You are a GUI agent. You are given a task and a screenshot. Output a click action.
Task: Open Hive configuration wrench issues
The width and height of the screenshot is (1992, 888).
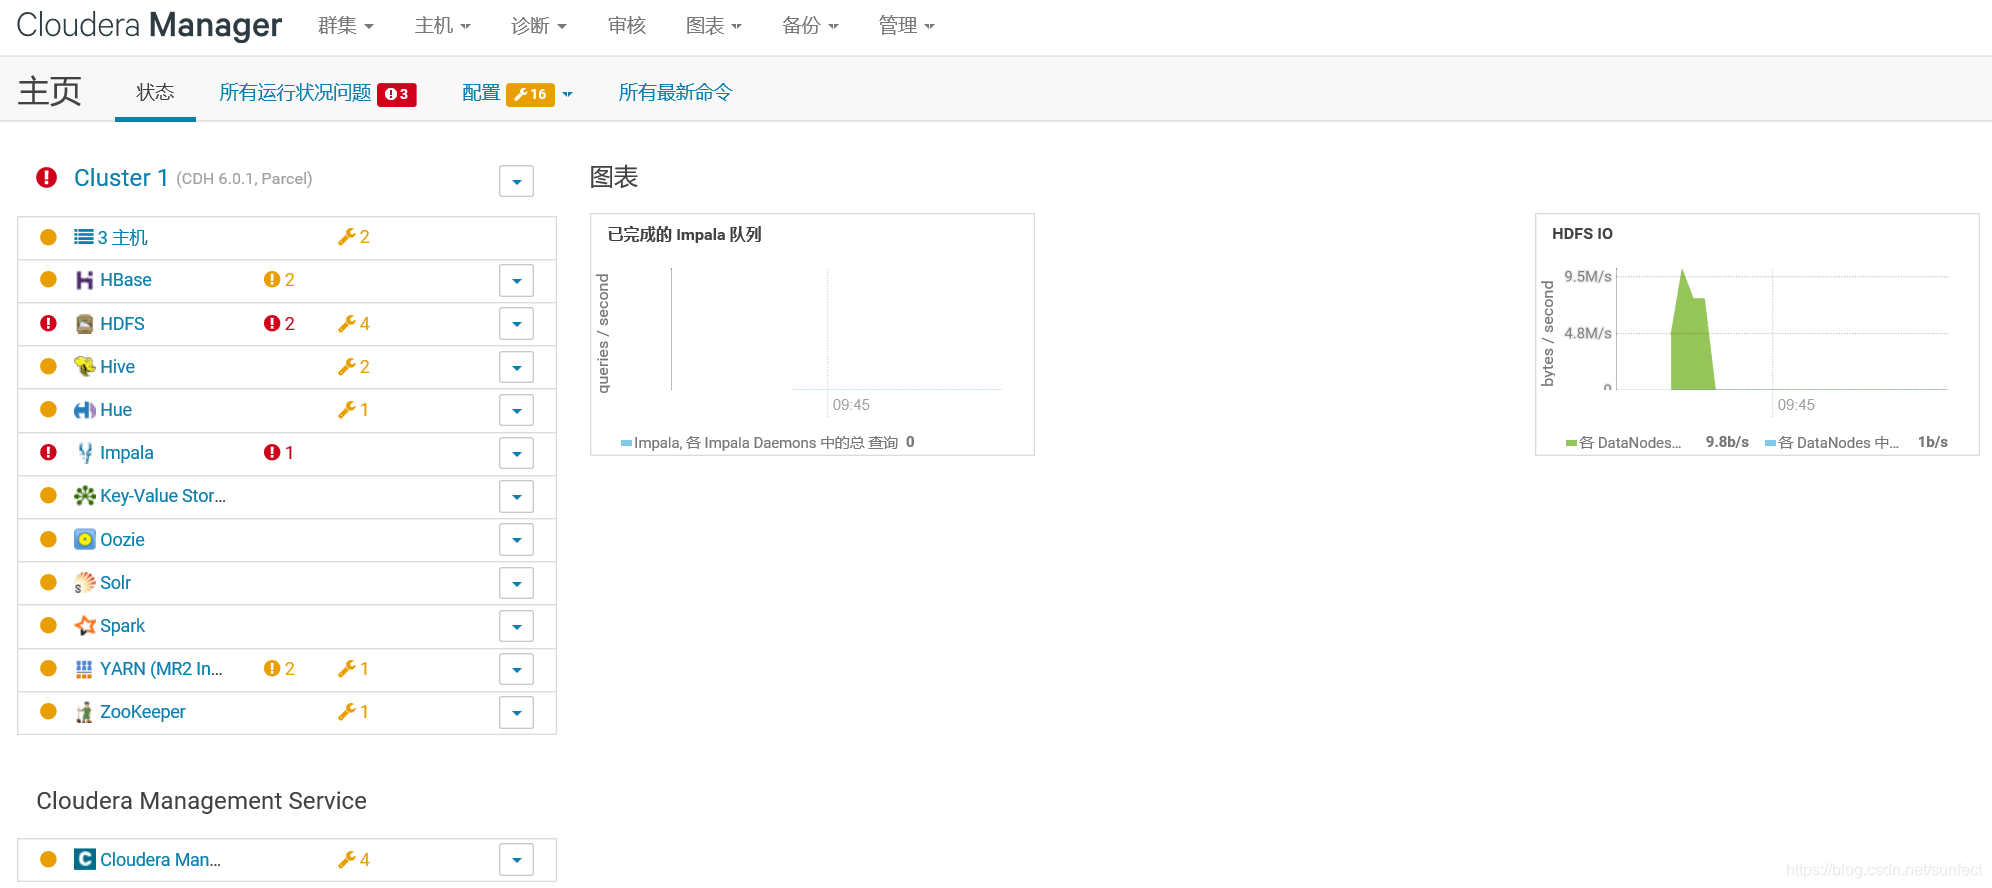tap(354, 367)
